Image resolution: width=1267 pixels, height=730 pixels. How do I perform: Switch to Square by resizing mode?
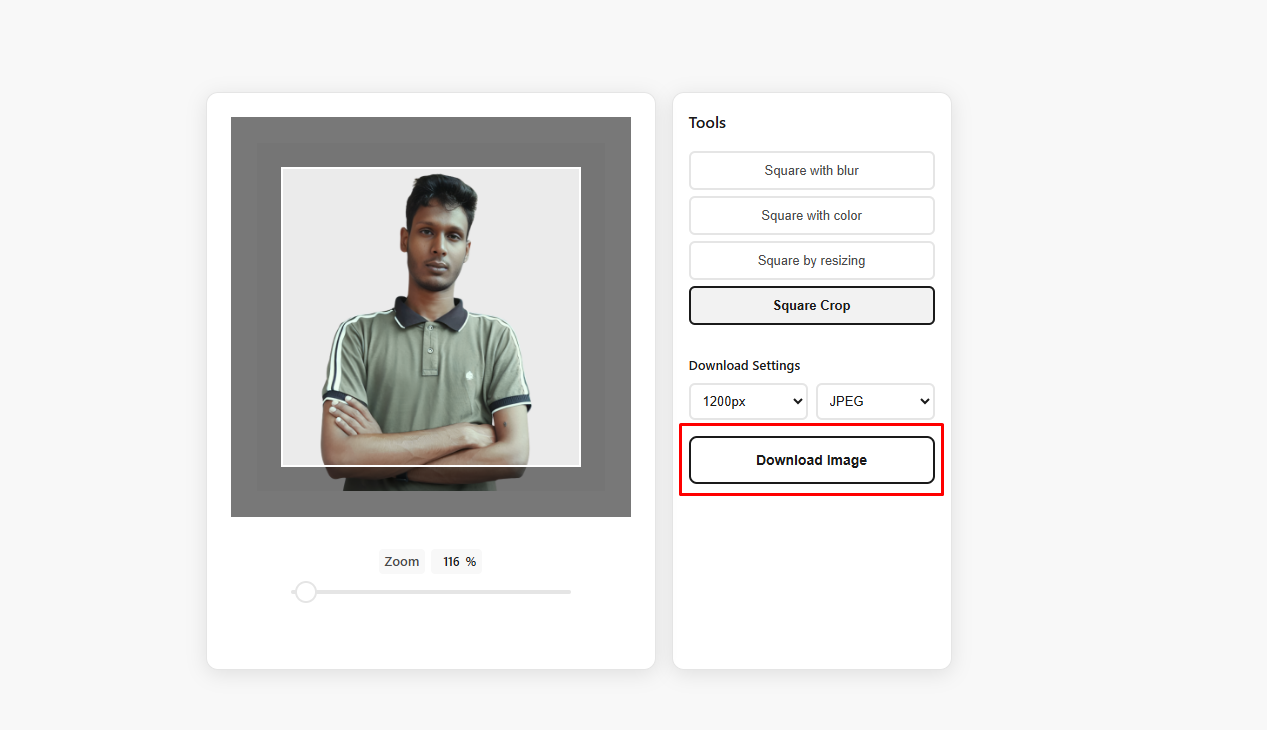[811, 260]
